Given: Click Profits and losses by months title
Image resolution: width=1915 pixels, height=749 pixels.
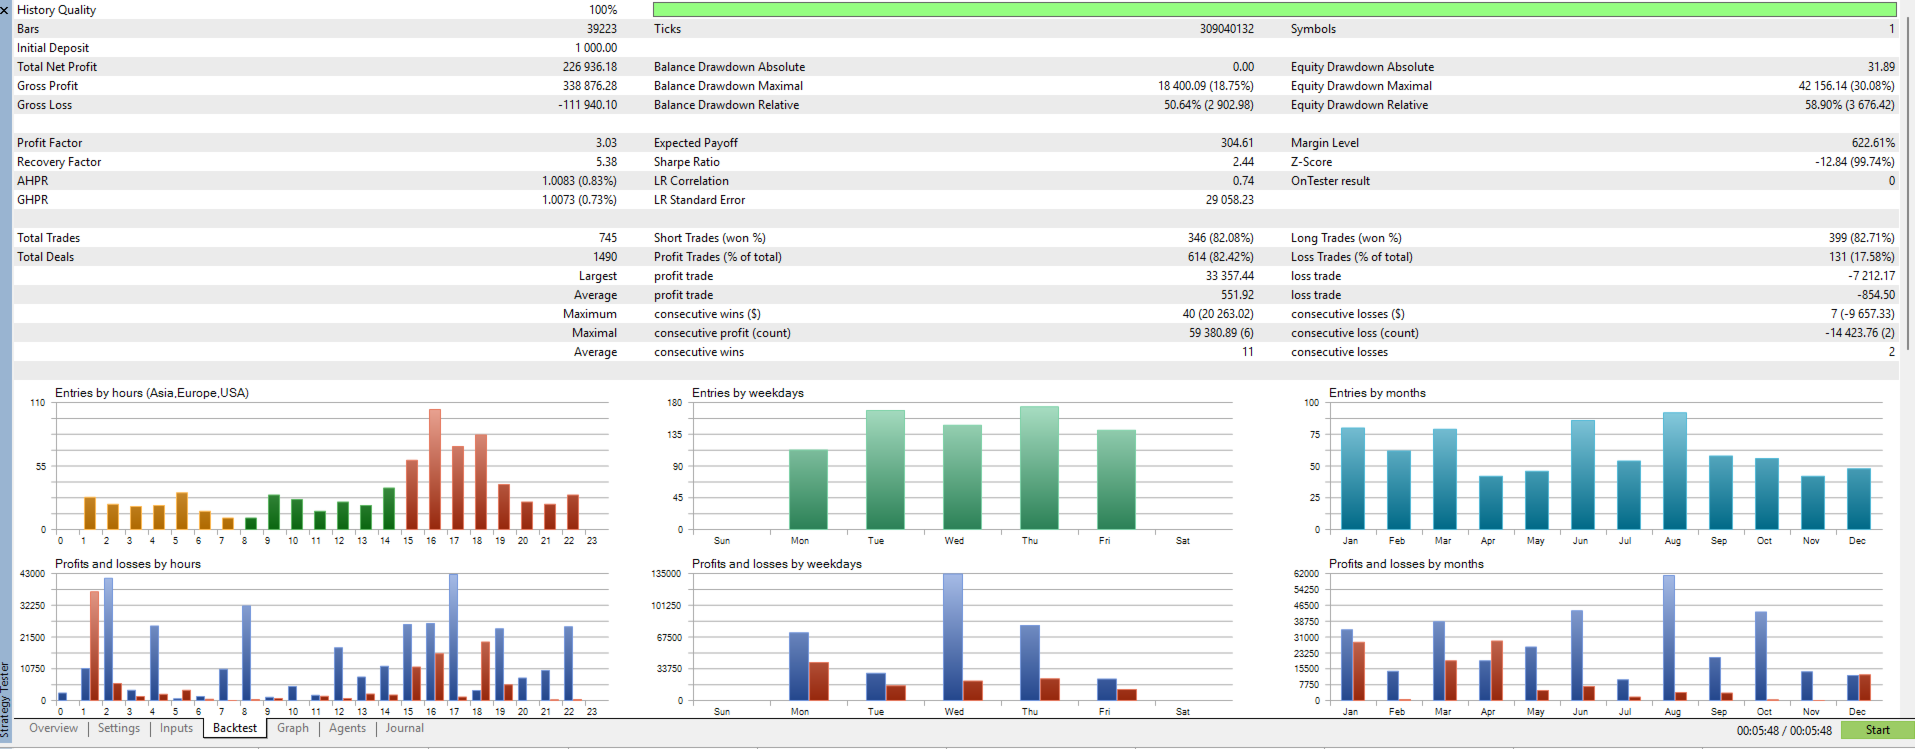Looking at the screenshot, I should click(1406, 564).
